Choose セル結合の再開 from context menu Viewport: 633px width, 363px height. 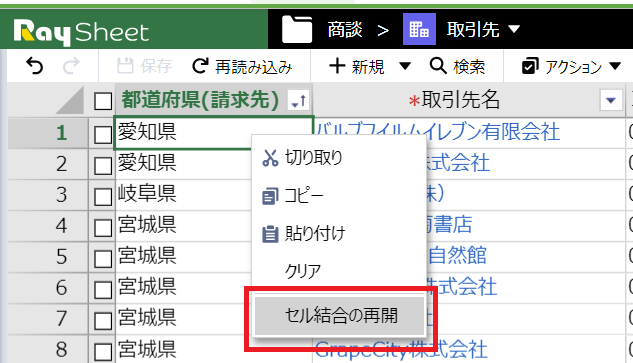pyautogui.click(x=339, y=316)
